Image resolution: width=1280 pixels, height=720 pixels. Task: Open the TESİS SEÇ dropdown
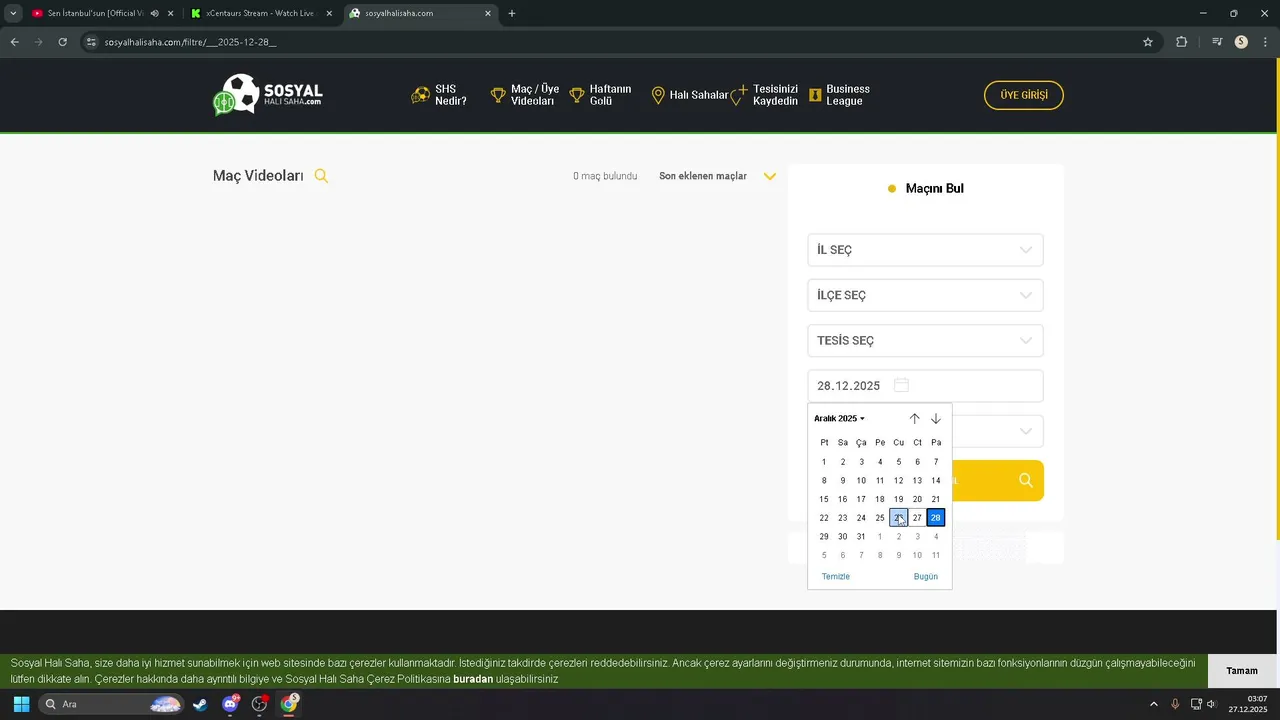tap(925, 340)
